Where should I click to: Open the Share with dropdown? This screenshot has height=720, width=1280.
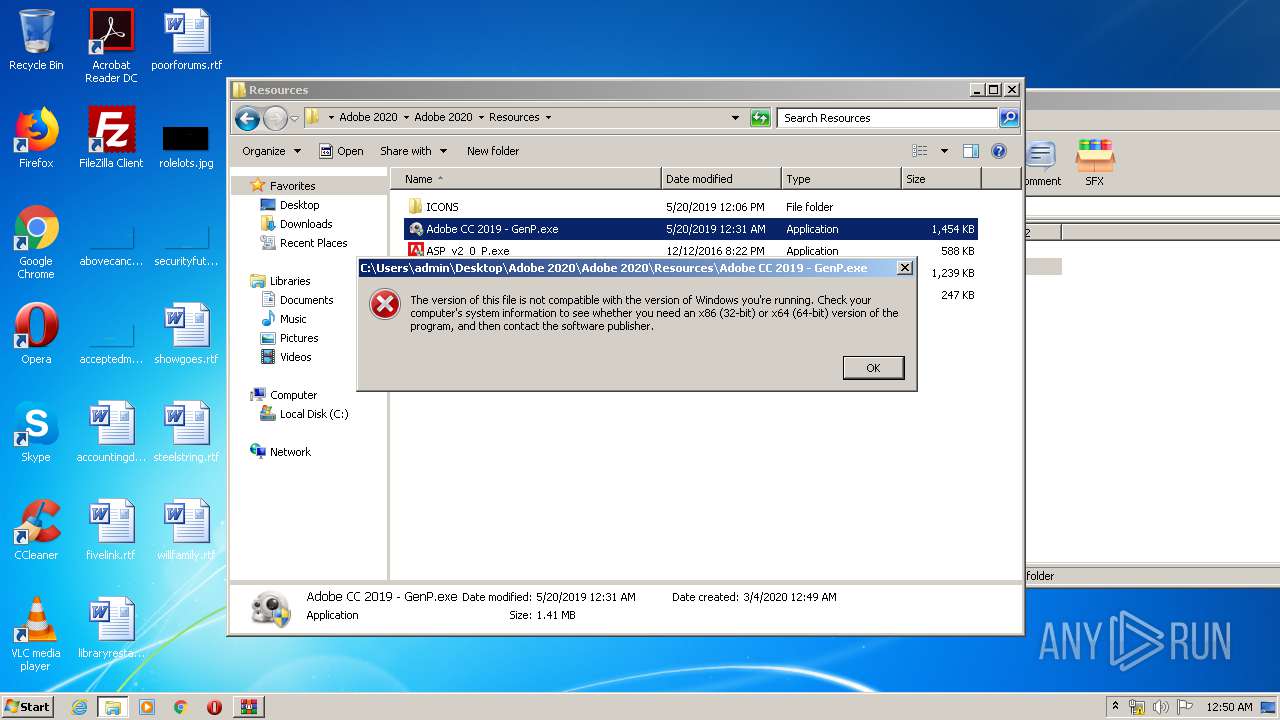(414, 151)
